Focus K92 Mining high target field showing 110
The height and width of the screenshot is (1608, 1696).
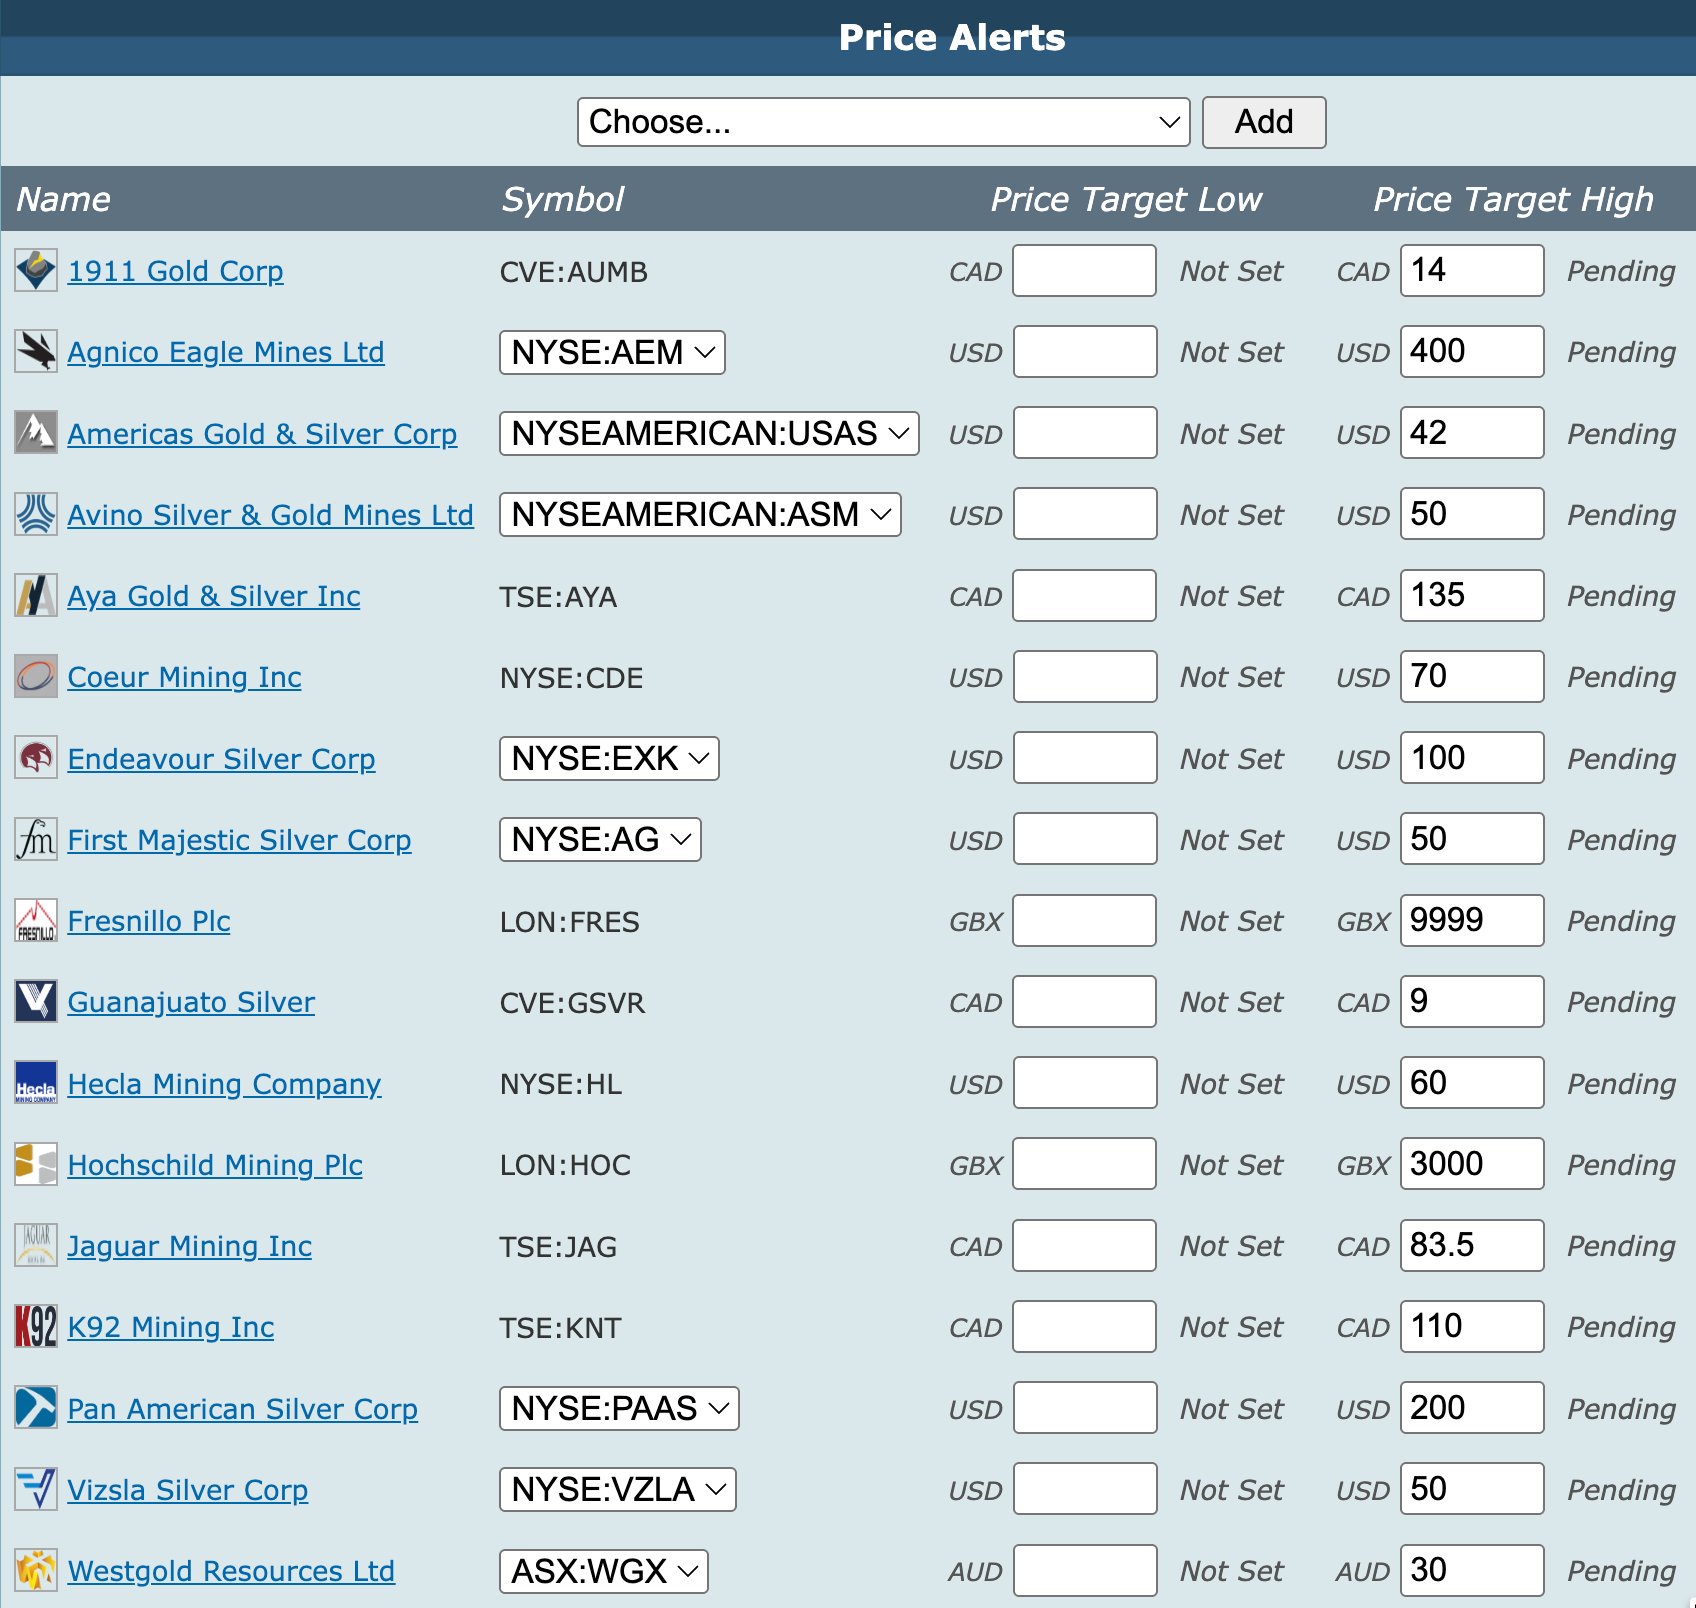(x=1472, y=1327)
